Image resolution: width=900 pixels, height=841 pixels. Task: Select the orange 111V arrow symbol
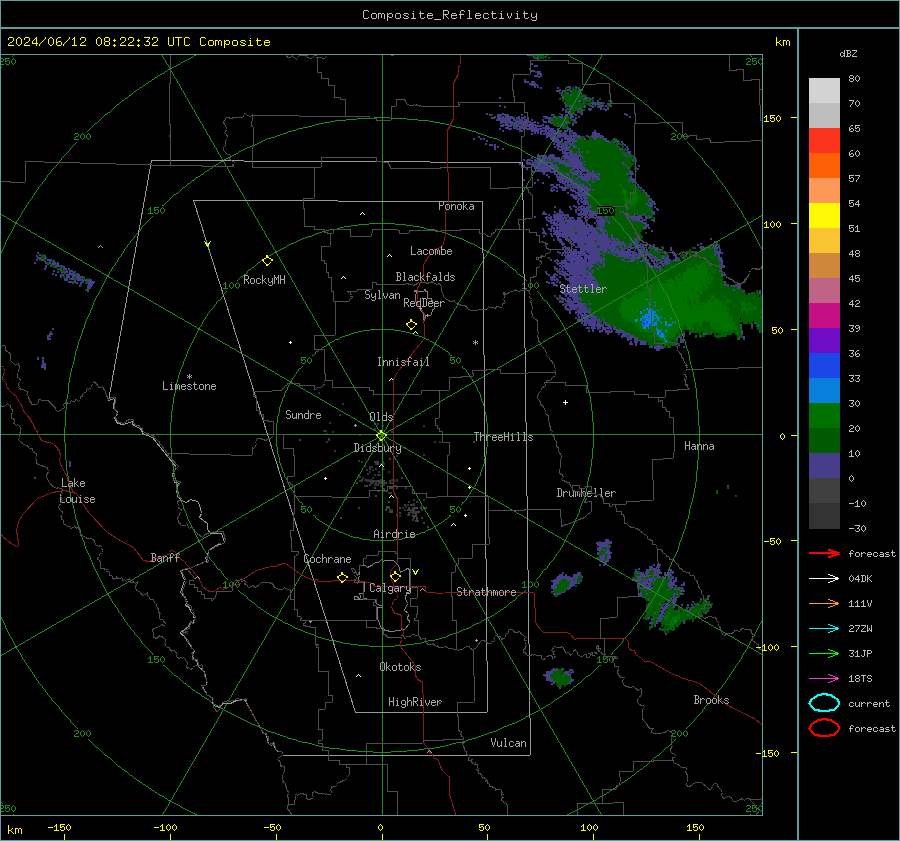(x=824, y=603)
